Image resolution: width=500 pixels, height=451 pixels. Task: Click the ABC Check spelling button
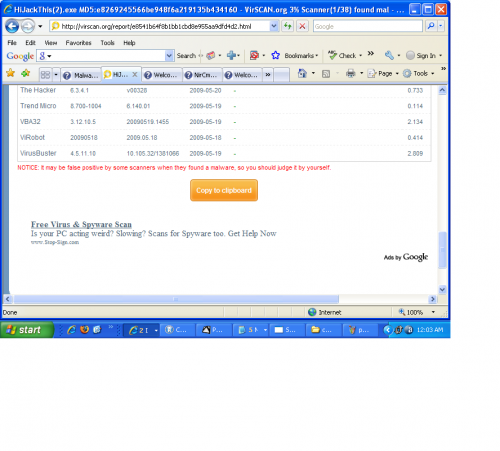345,55
